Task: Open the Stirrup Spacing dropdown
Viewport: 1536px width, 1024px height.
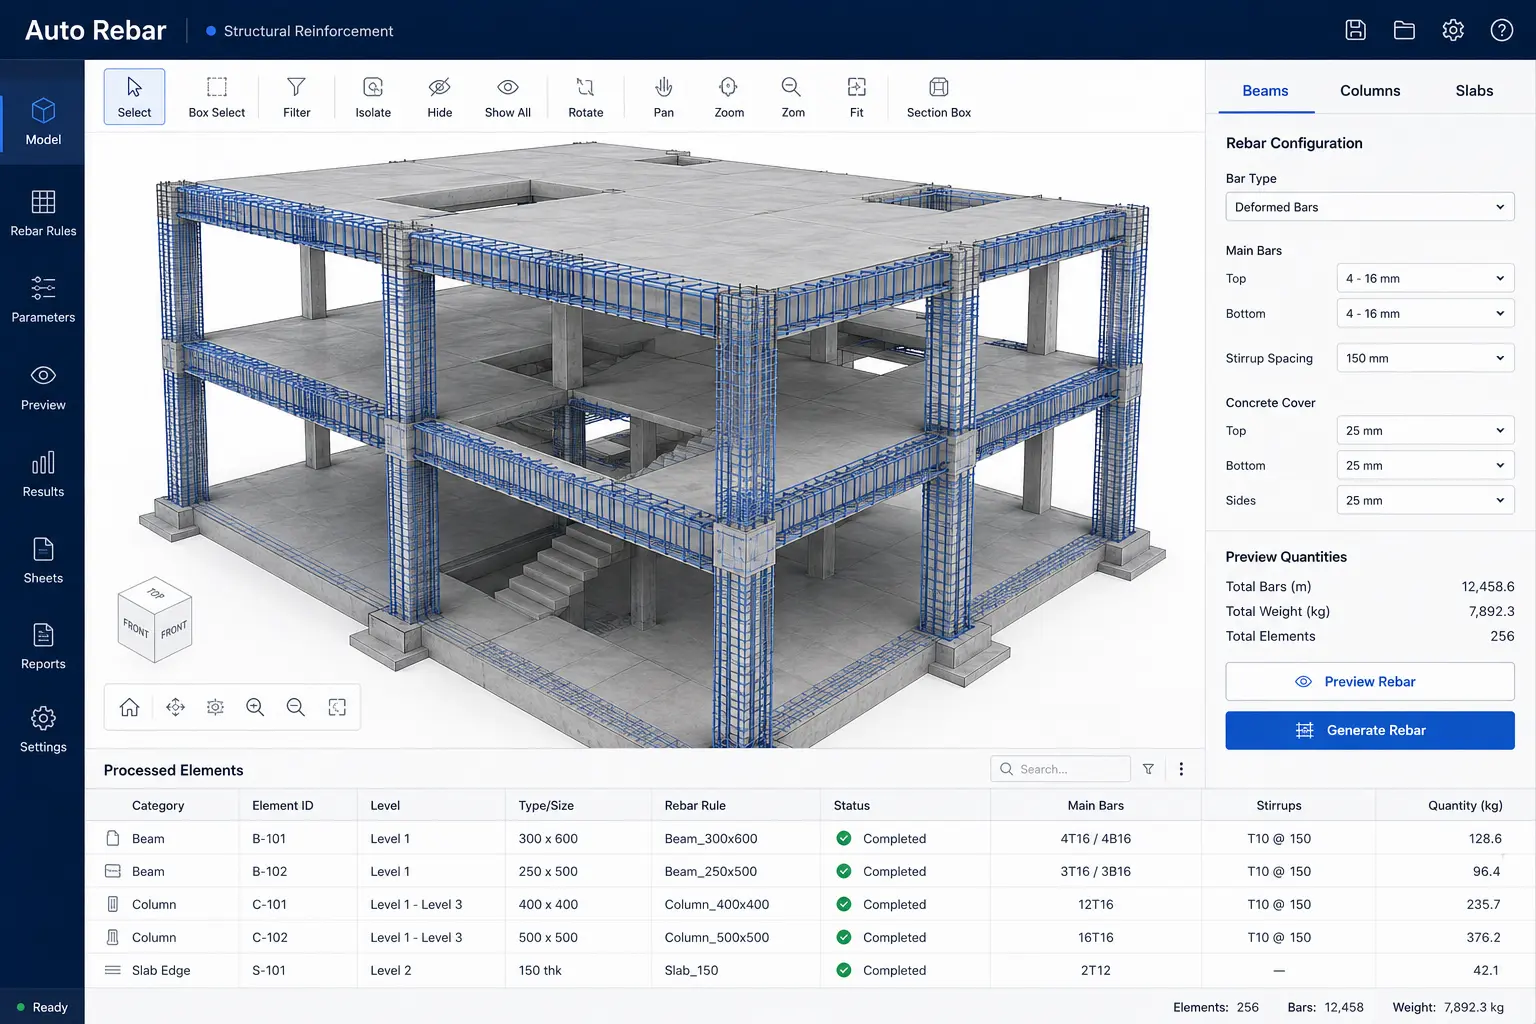Action: point(1425,358)
